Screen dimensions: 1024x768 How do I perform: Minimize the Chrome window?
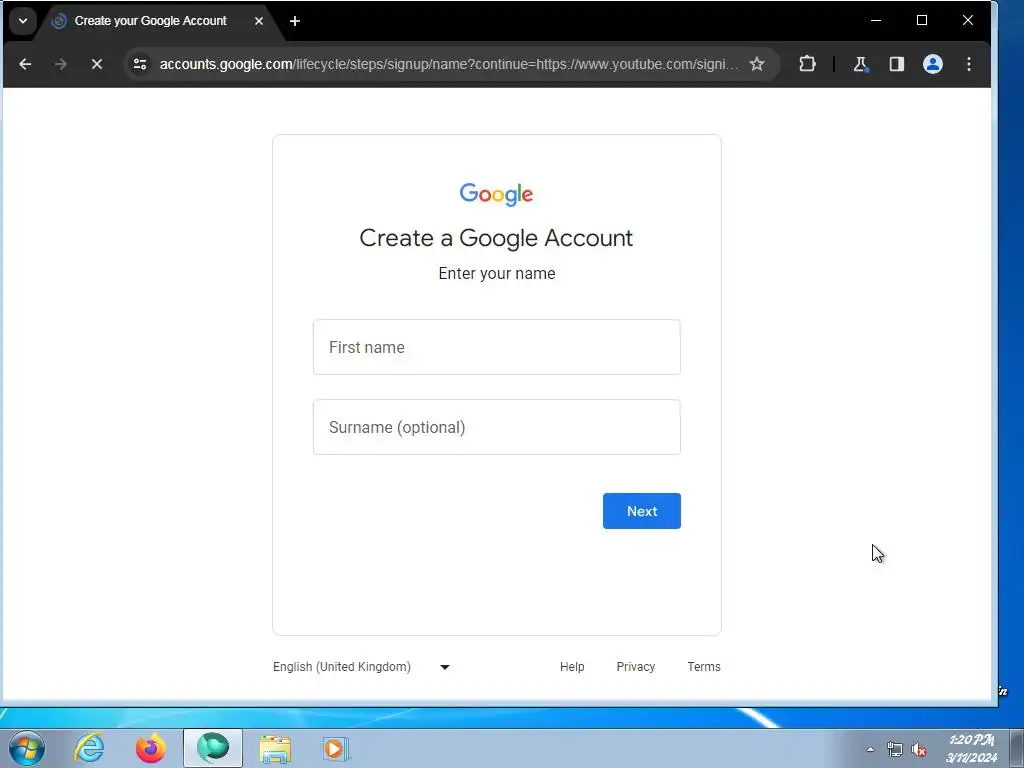point(876,21)
